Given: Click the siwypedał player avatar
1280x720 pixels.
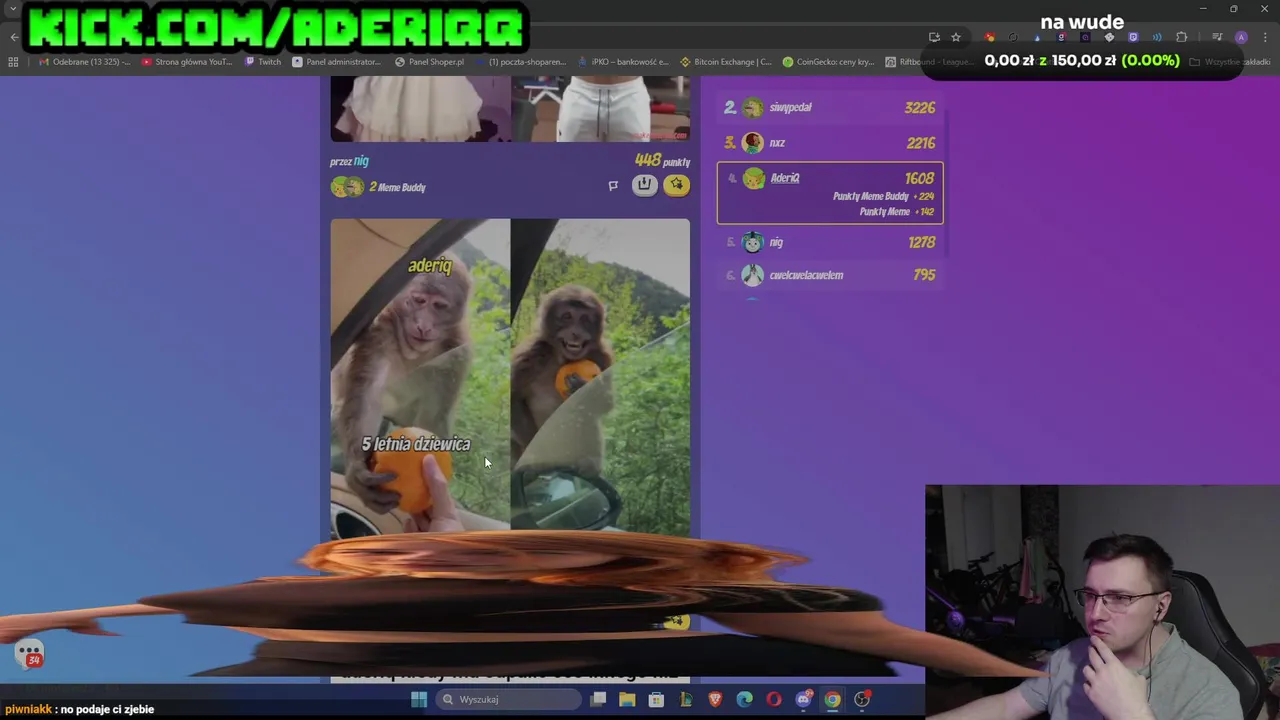Looking at the screenshot, I should click(x=753, y=107).
